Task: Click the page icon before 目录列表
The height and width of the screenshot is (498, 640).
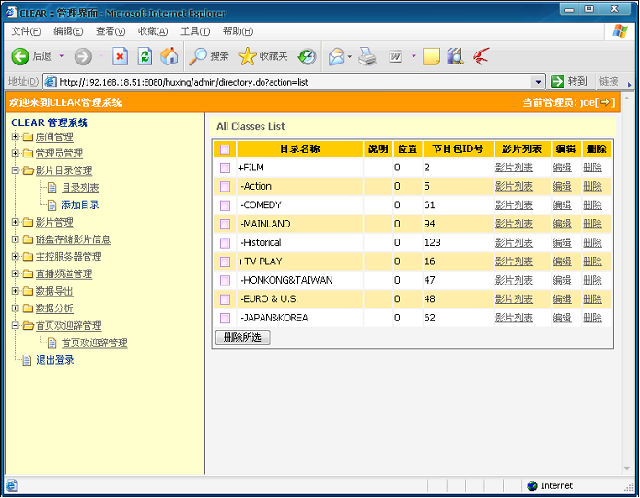Action: (x=52, y=188)
